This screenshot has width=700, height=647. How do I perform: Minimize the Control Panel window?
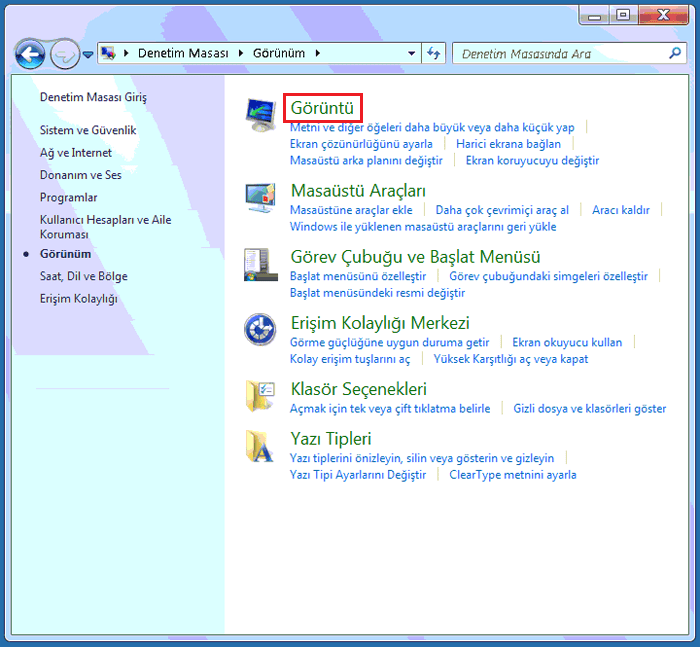(x=594, y=16)
